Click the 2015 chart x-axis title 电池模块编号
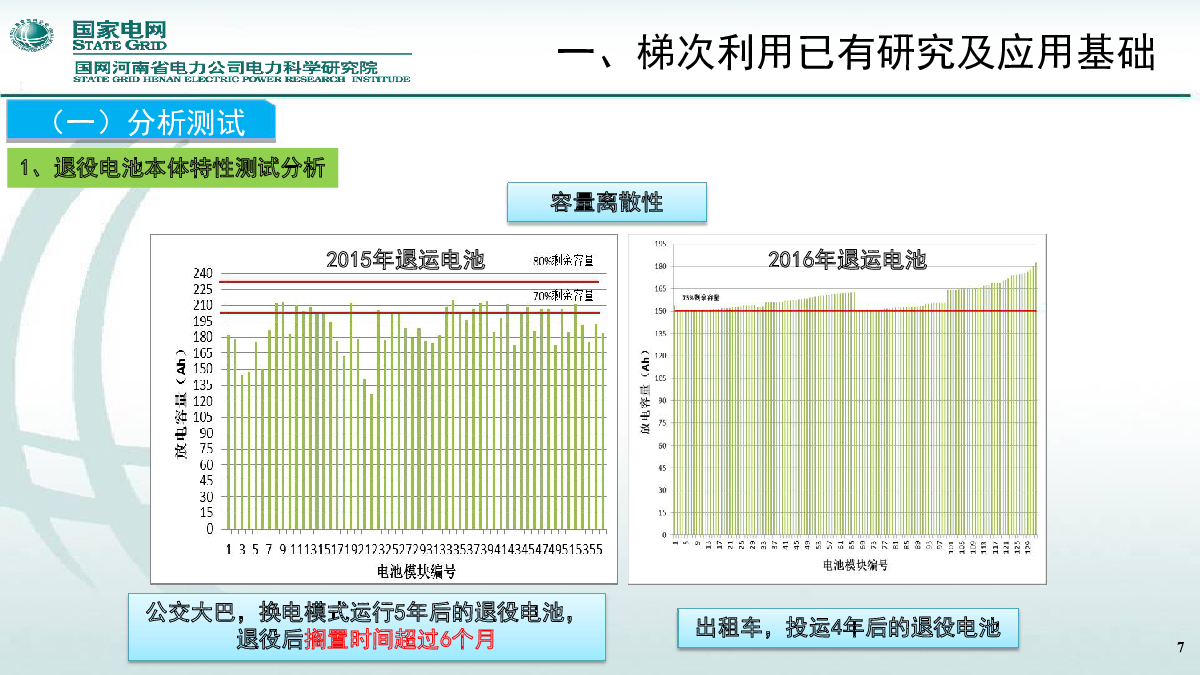1200x675 pixels. pyautogui.click(x=416, y=571)
